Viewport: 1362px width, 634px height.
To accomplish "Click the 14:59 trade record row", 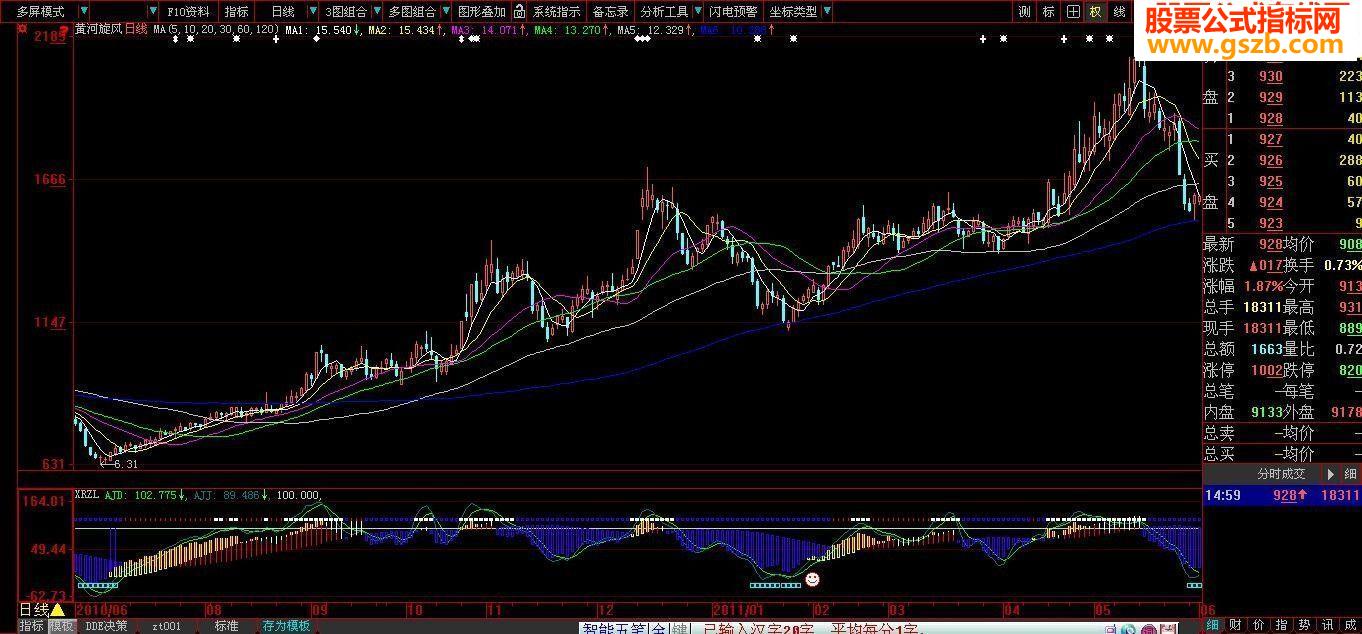I will click(x=1281, y=495).
